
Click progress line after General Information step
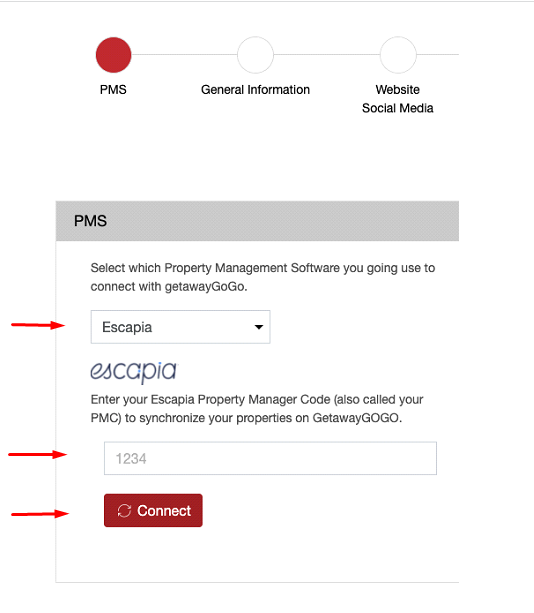[x=326, y=55]
